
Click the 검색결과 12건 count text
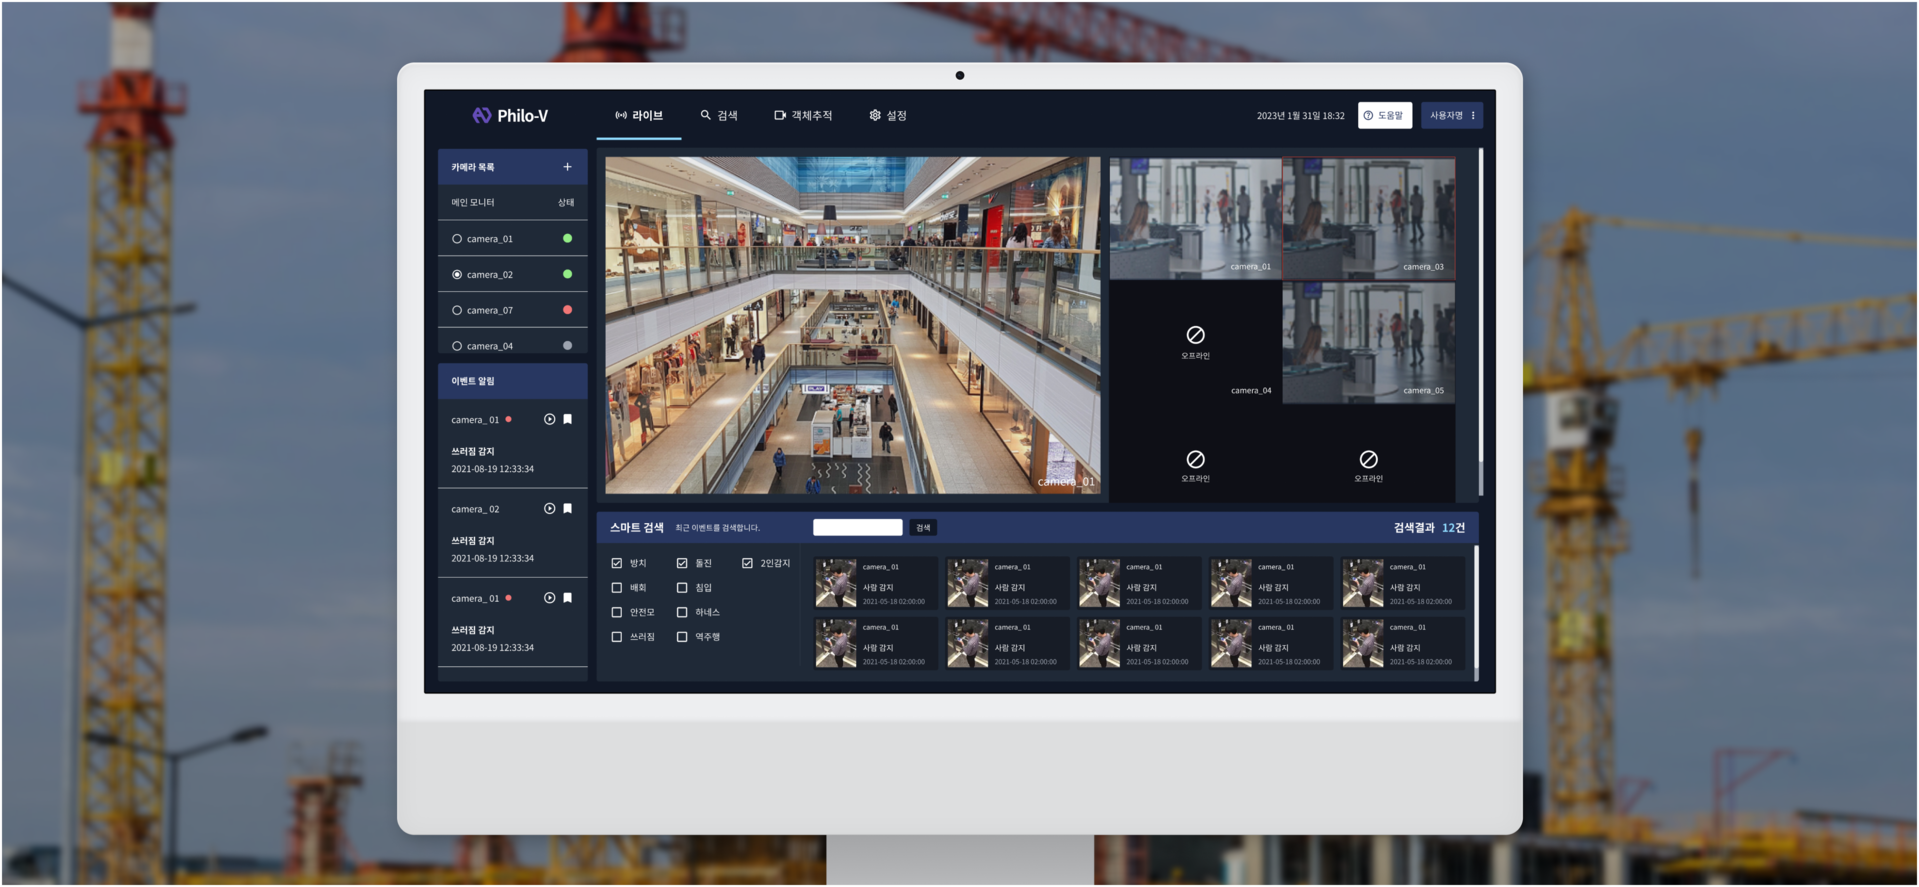pos(1429,528)
